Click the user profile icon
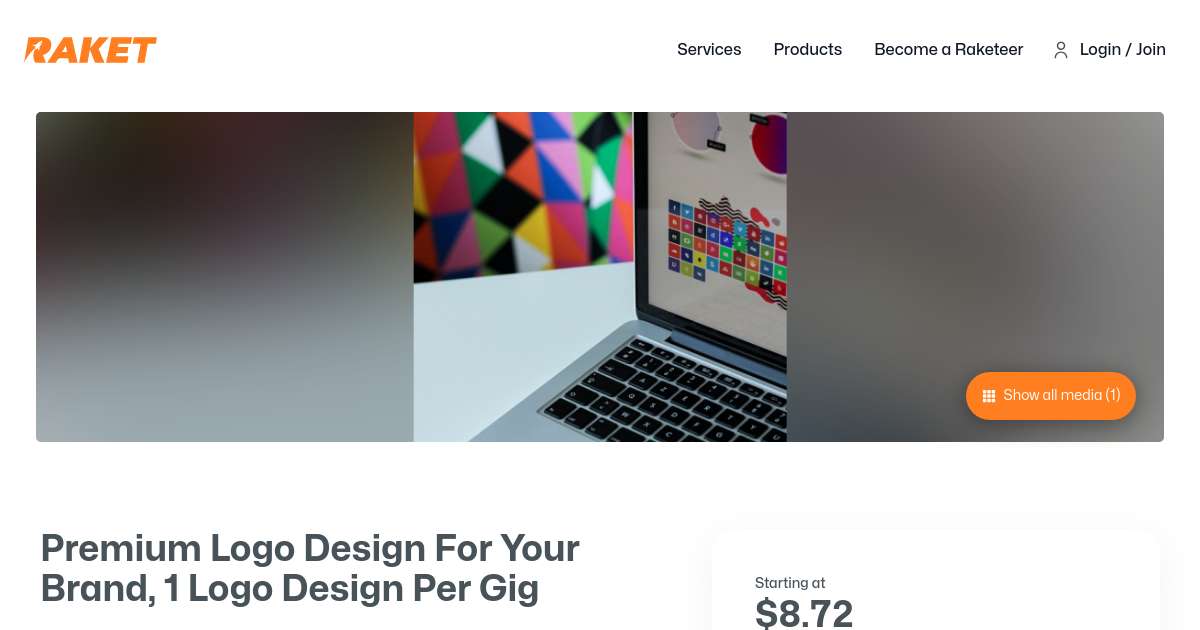The image size is (1200, 630). [1061, 50]
